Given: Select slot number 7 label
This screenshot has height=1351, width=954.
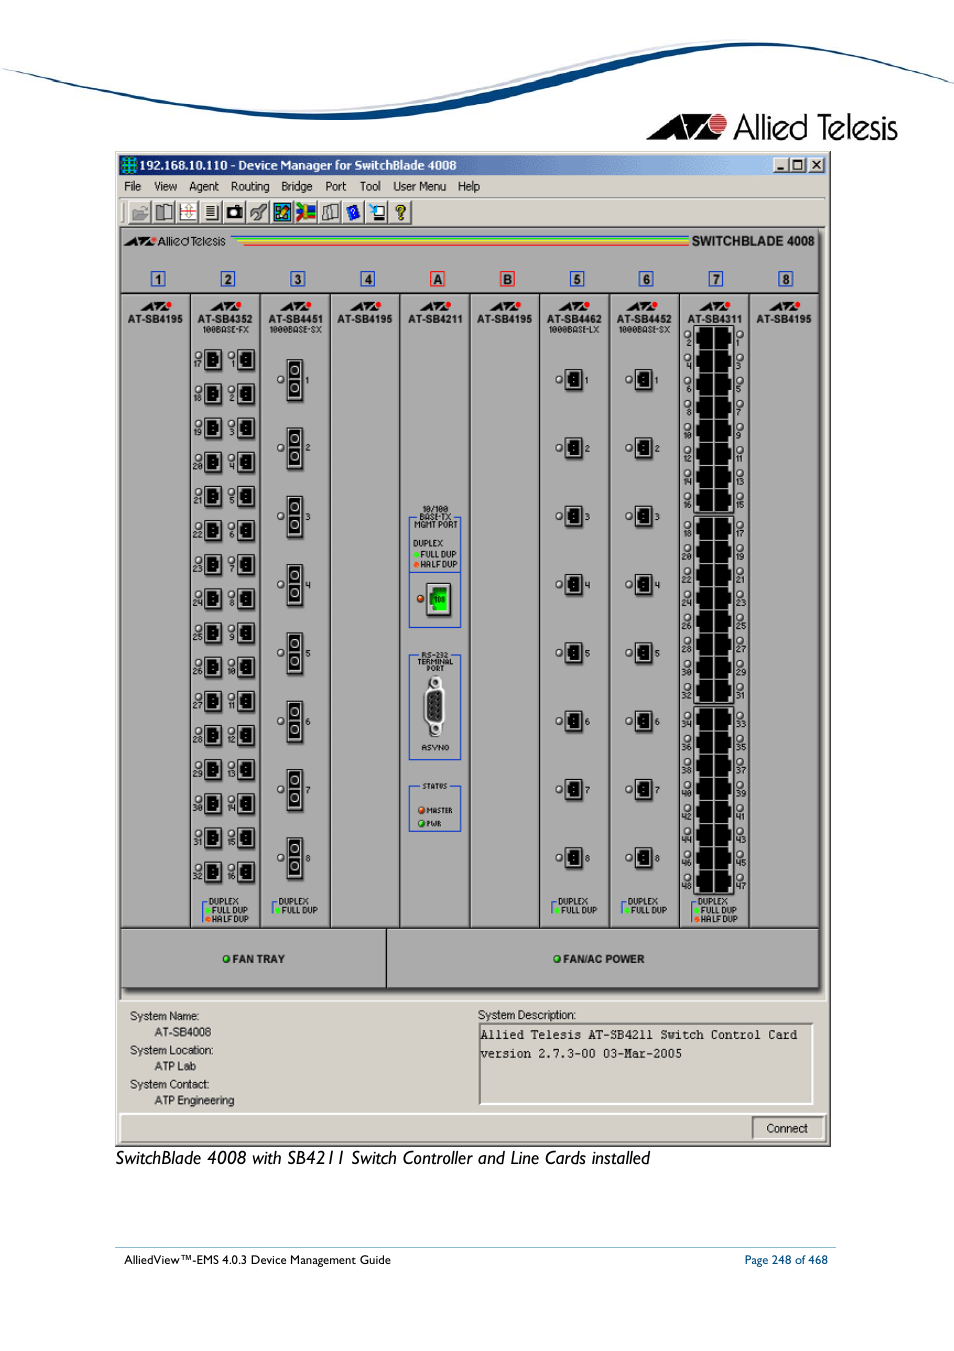Looking at the screenshot, I should point(716,279).
